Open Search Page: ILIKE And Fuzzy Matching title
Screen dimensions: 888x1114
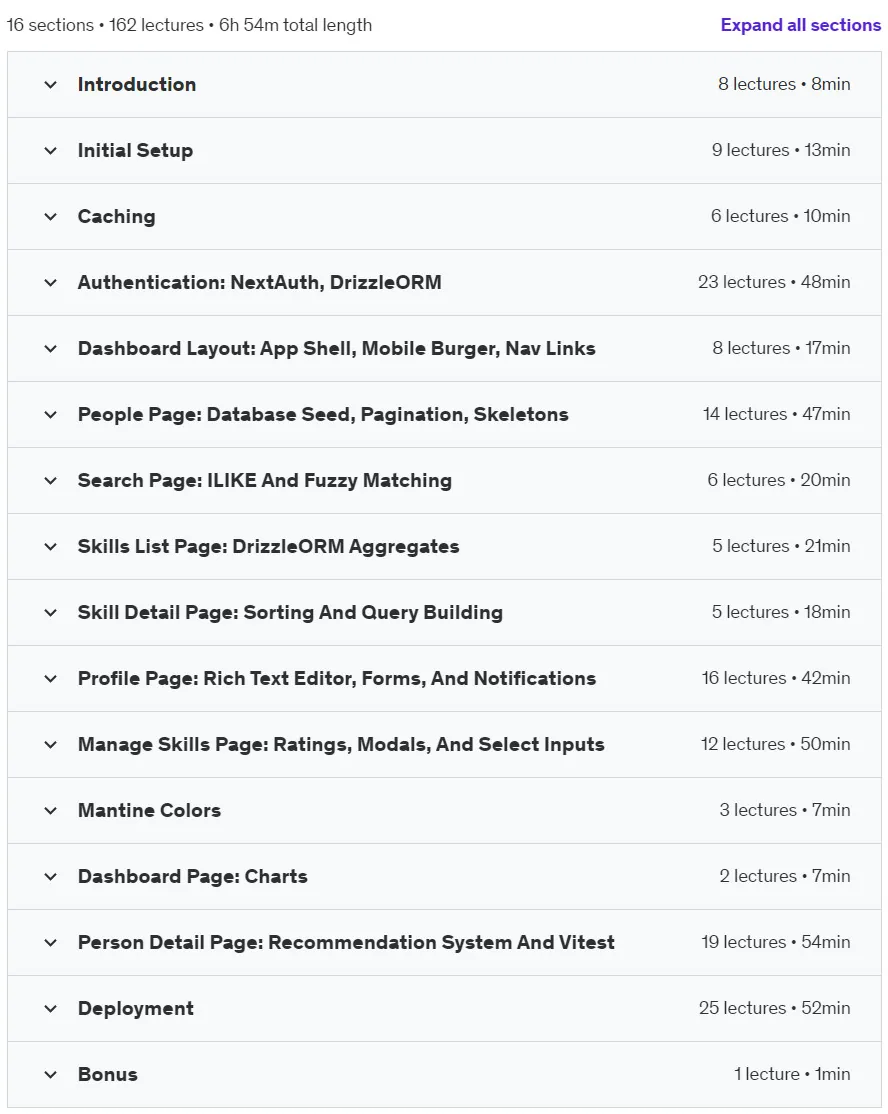coord(264,481)
